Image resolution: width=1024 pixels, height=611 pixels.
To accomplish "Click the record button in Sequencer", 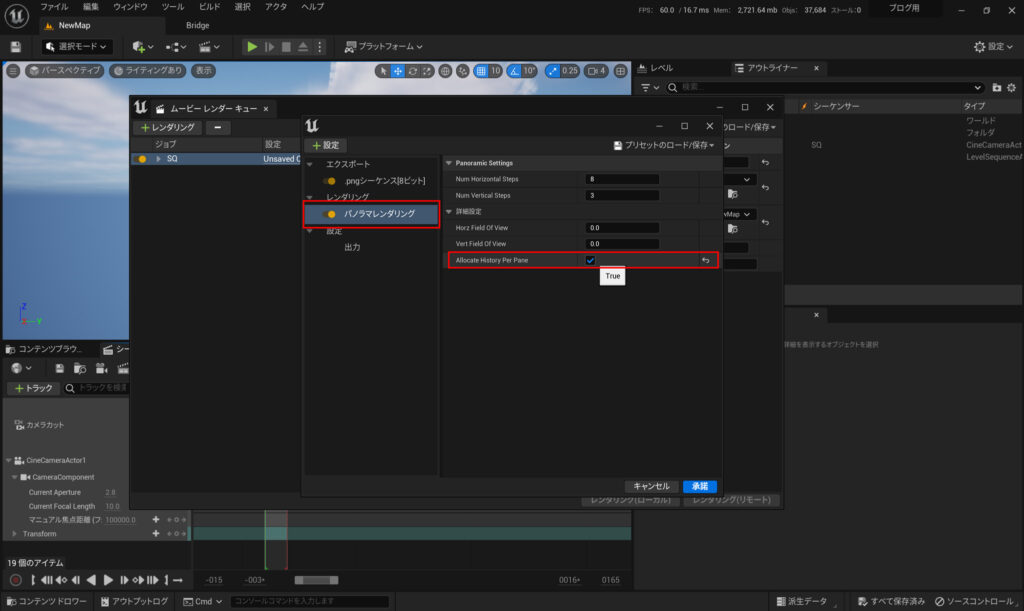I will tap(15, 580).
